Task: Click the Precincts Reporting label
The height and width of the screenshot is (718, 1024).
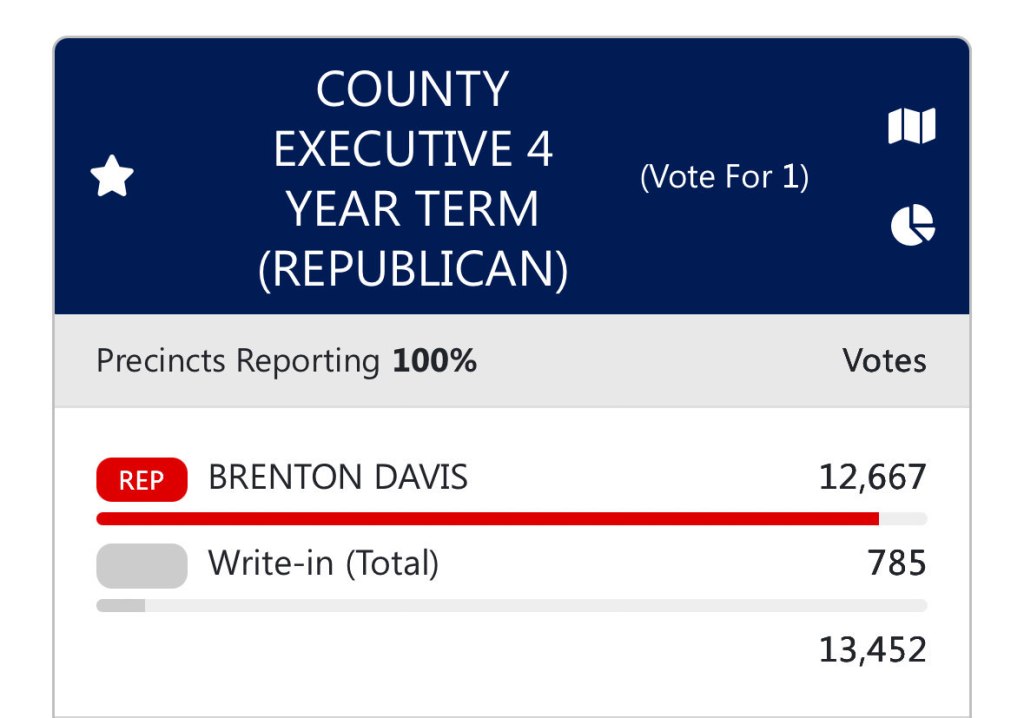Action: click(238, 361)
